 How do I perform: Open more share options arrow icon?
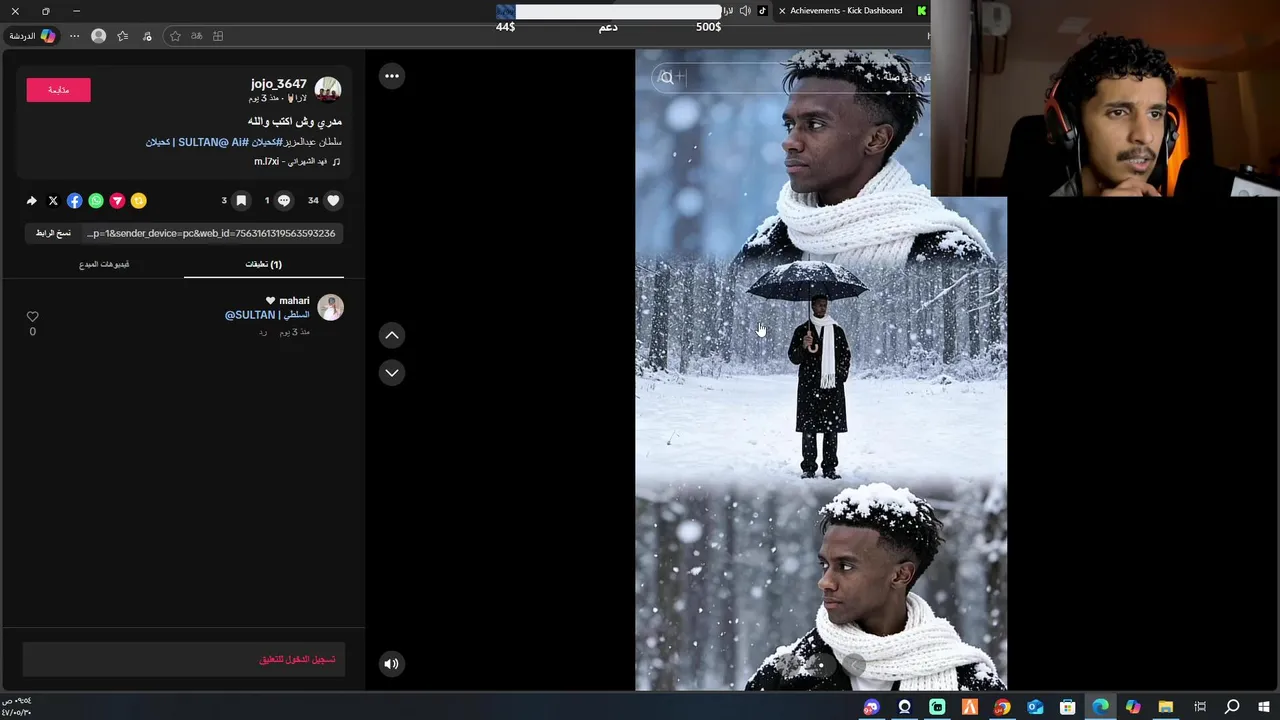coord(32,201)
